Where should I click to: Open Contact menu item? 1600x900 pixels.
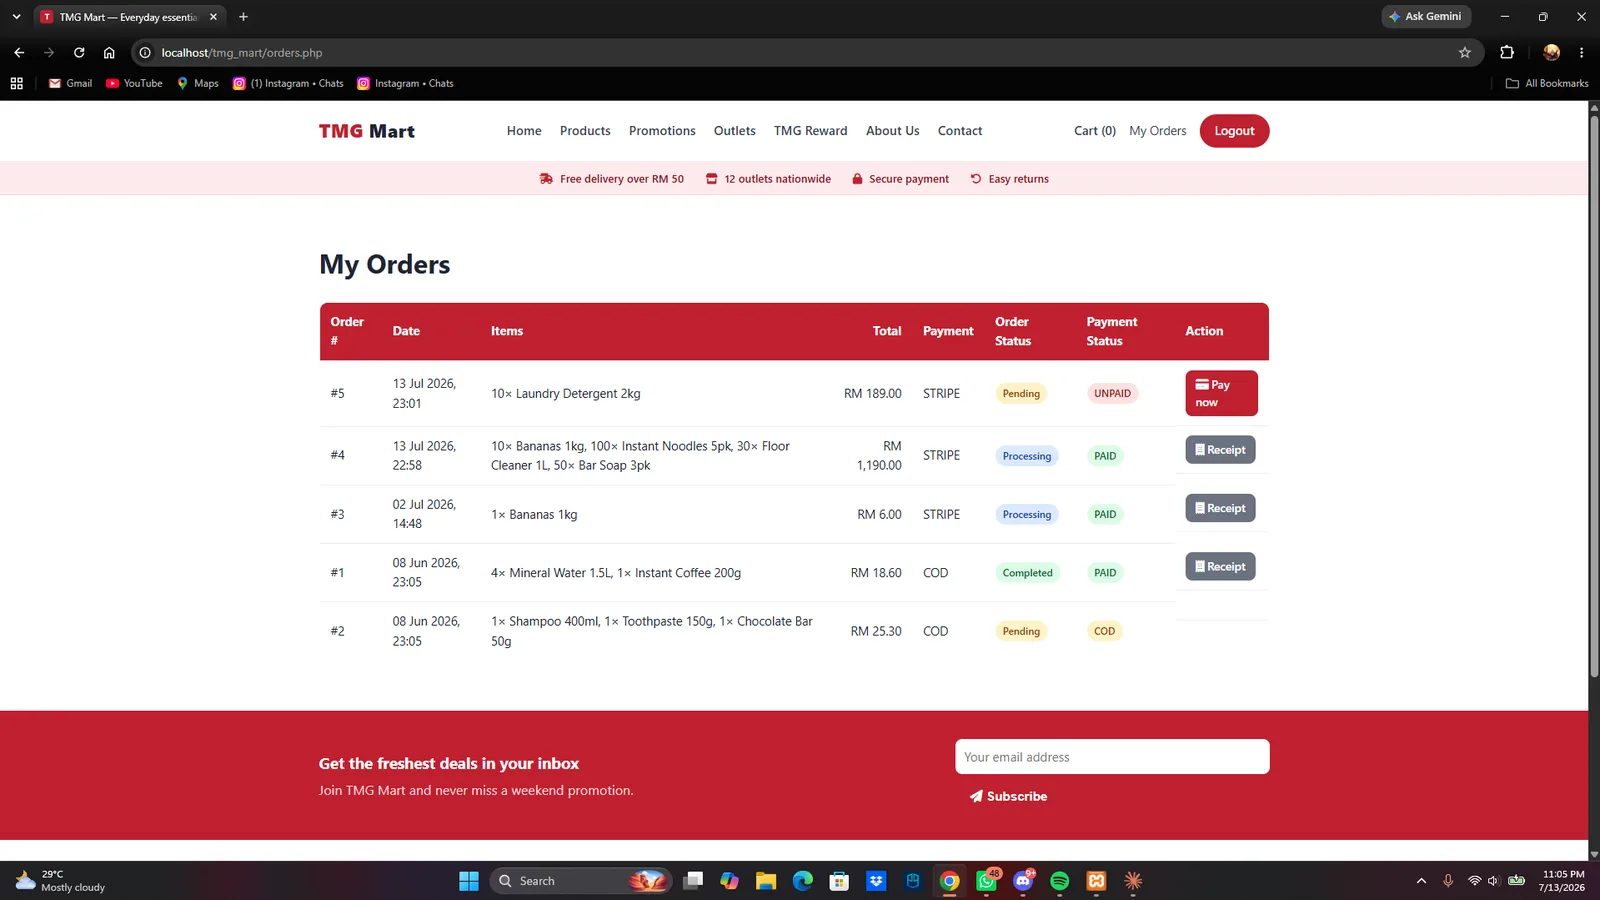[x=960, y=131]
